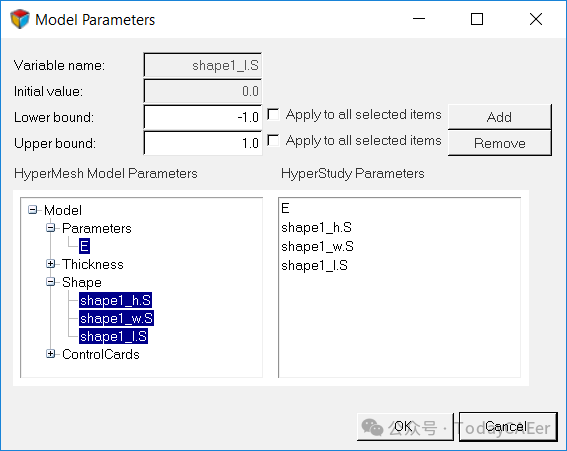Image resolution: width=567 pixels, height=451 pixels.
Task: Collapse the Shape tree node
Action: pos(51,282)
